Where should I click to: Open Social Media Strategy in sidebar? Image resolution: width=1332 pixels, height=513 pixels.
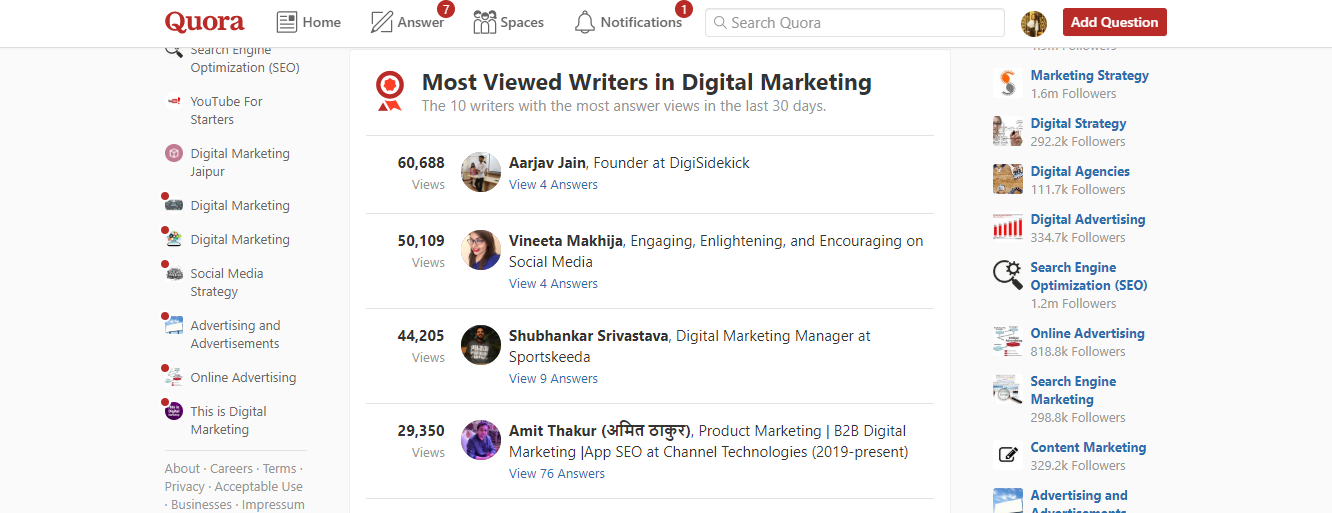pyautogui.click(x=227, y=282)
